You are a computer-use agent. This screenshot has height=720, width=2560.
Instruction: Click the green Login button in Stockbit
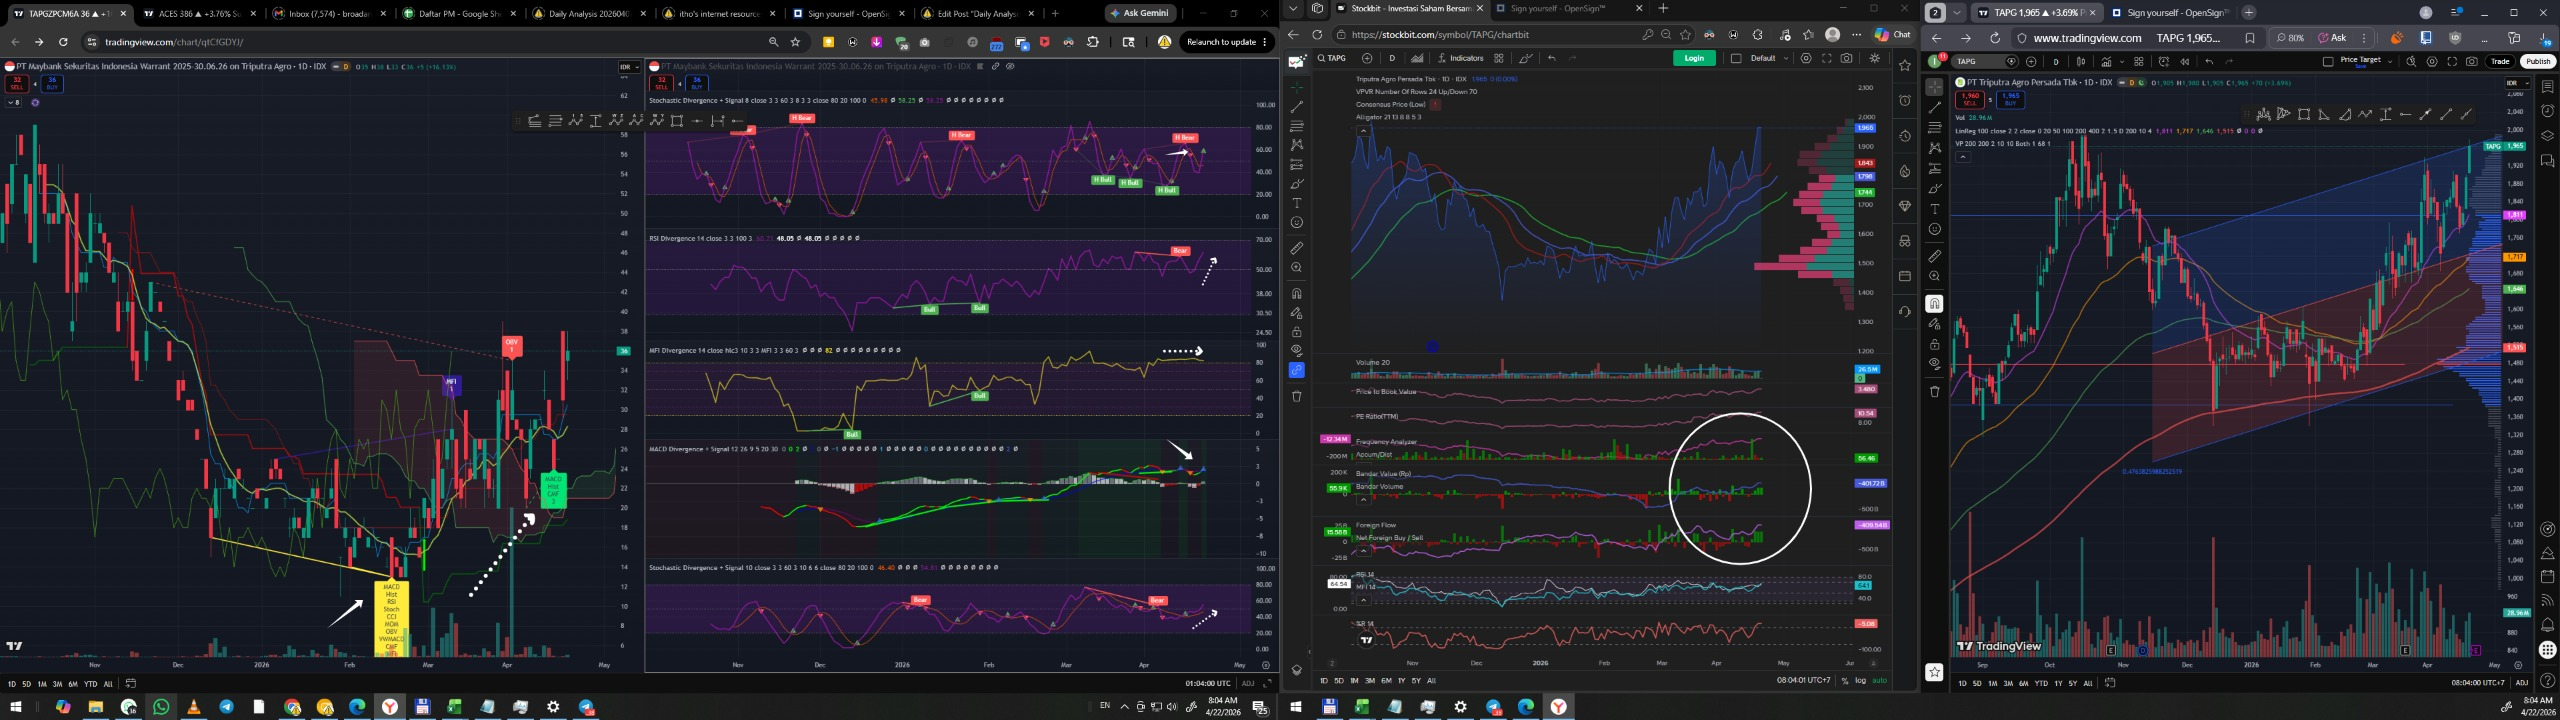click(1693, 58)
